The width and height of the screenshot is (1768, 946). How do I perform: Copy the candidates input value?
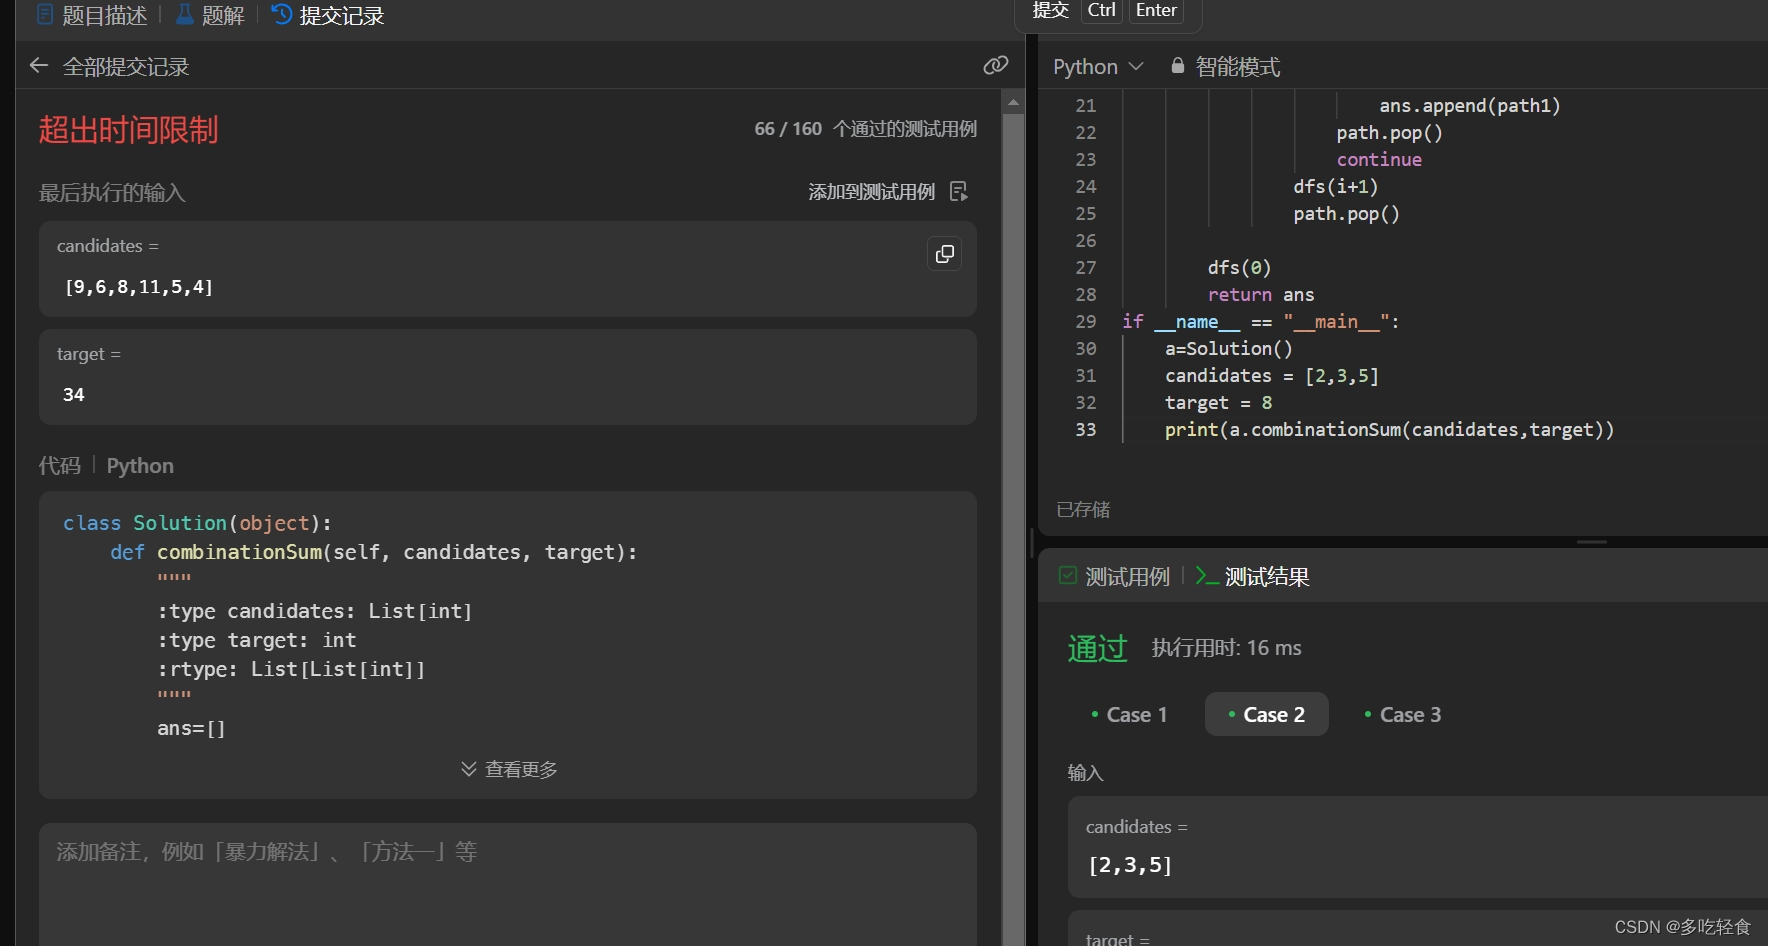click(944, 254)
